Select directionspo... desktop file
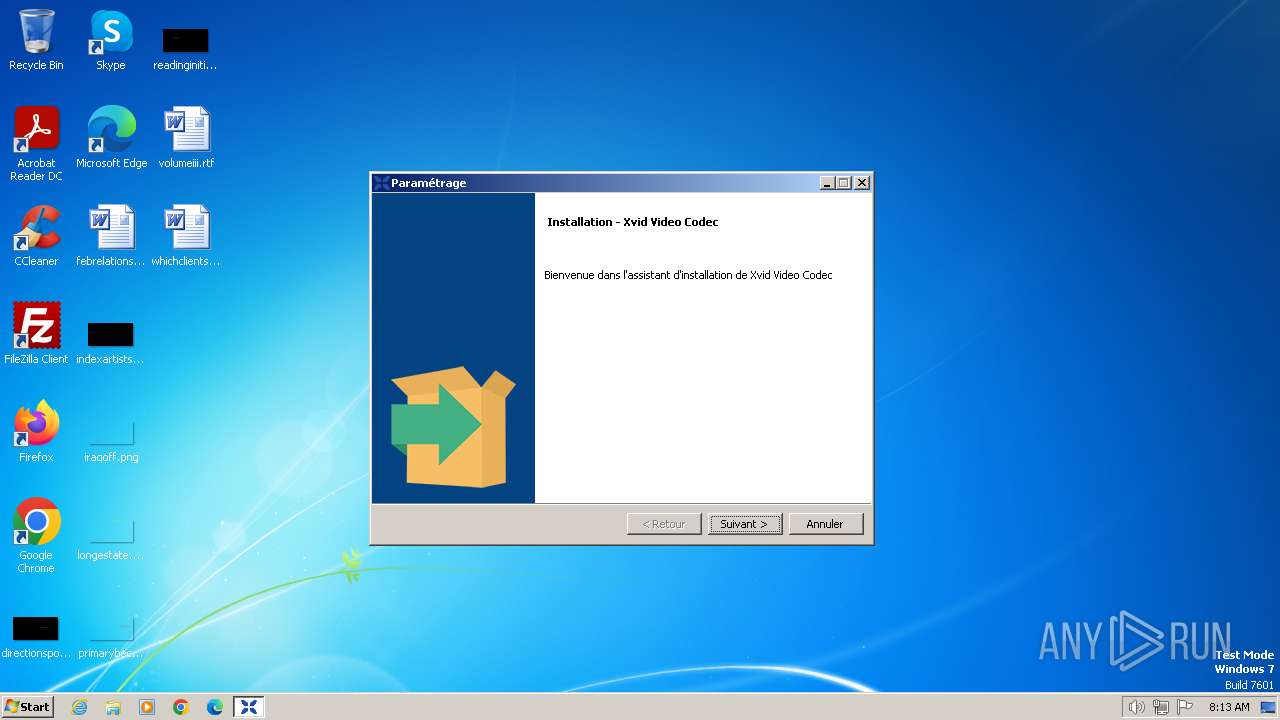Viewport: 1280px width, 720px height. (36, 638)
